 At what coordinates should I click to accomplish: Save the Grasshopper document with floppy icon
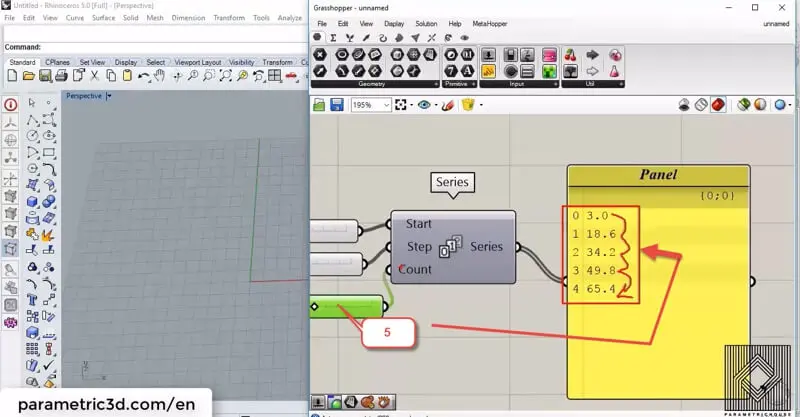[338, 105]
